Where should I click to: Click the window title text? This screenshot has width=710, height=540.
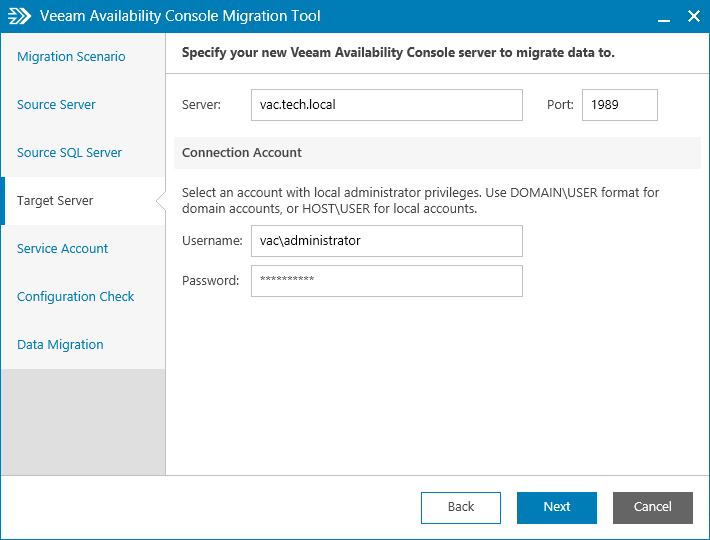[x=180, y=16]
